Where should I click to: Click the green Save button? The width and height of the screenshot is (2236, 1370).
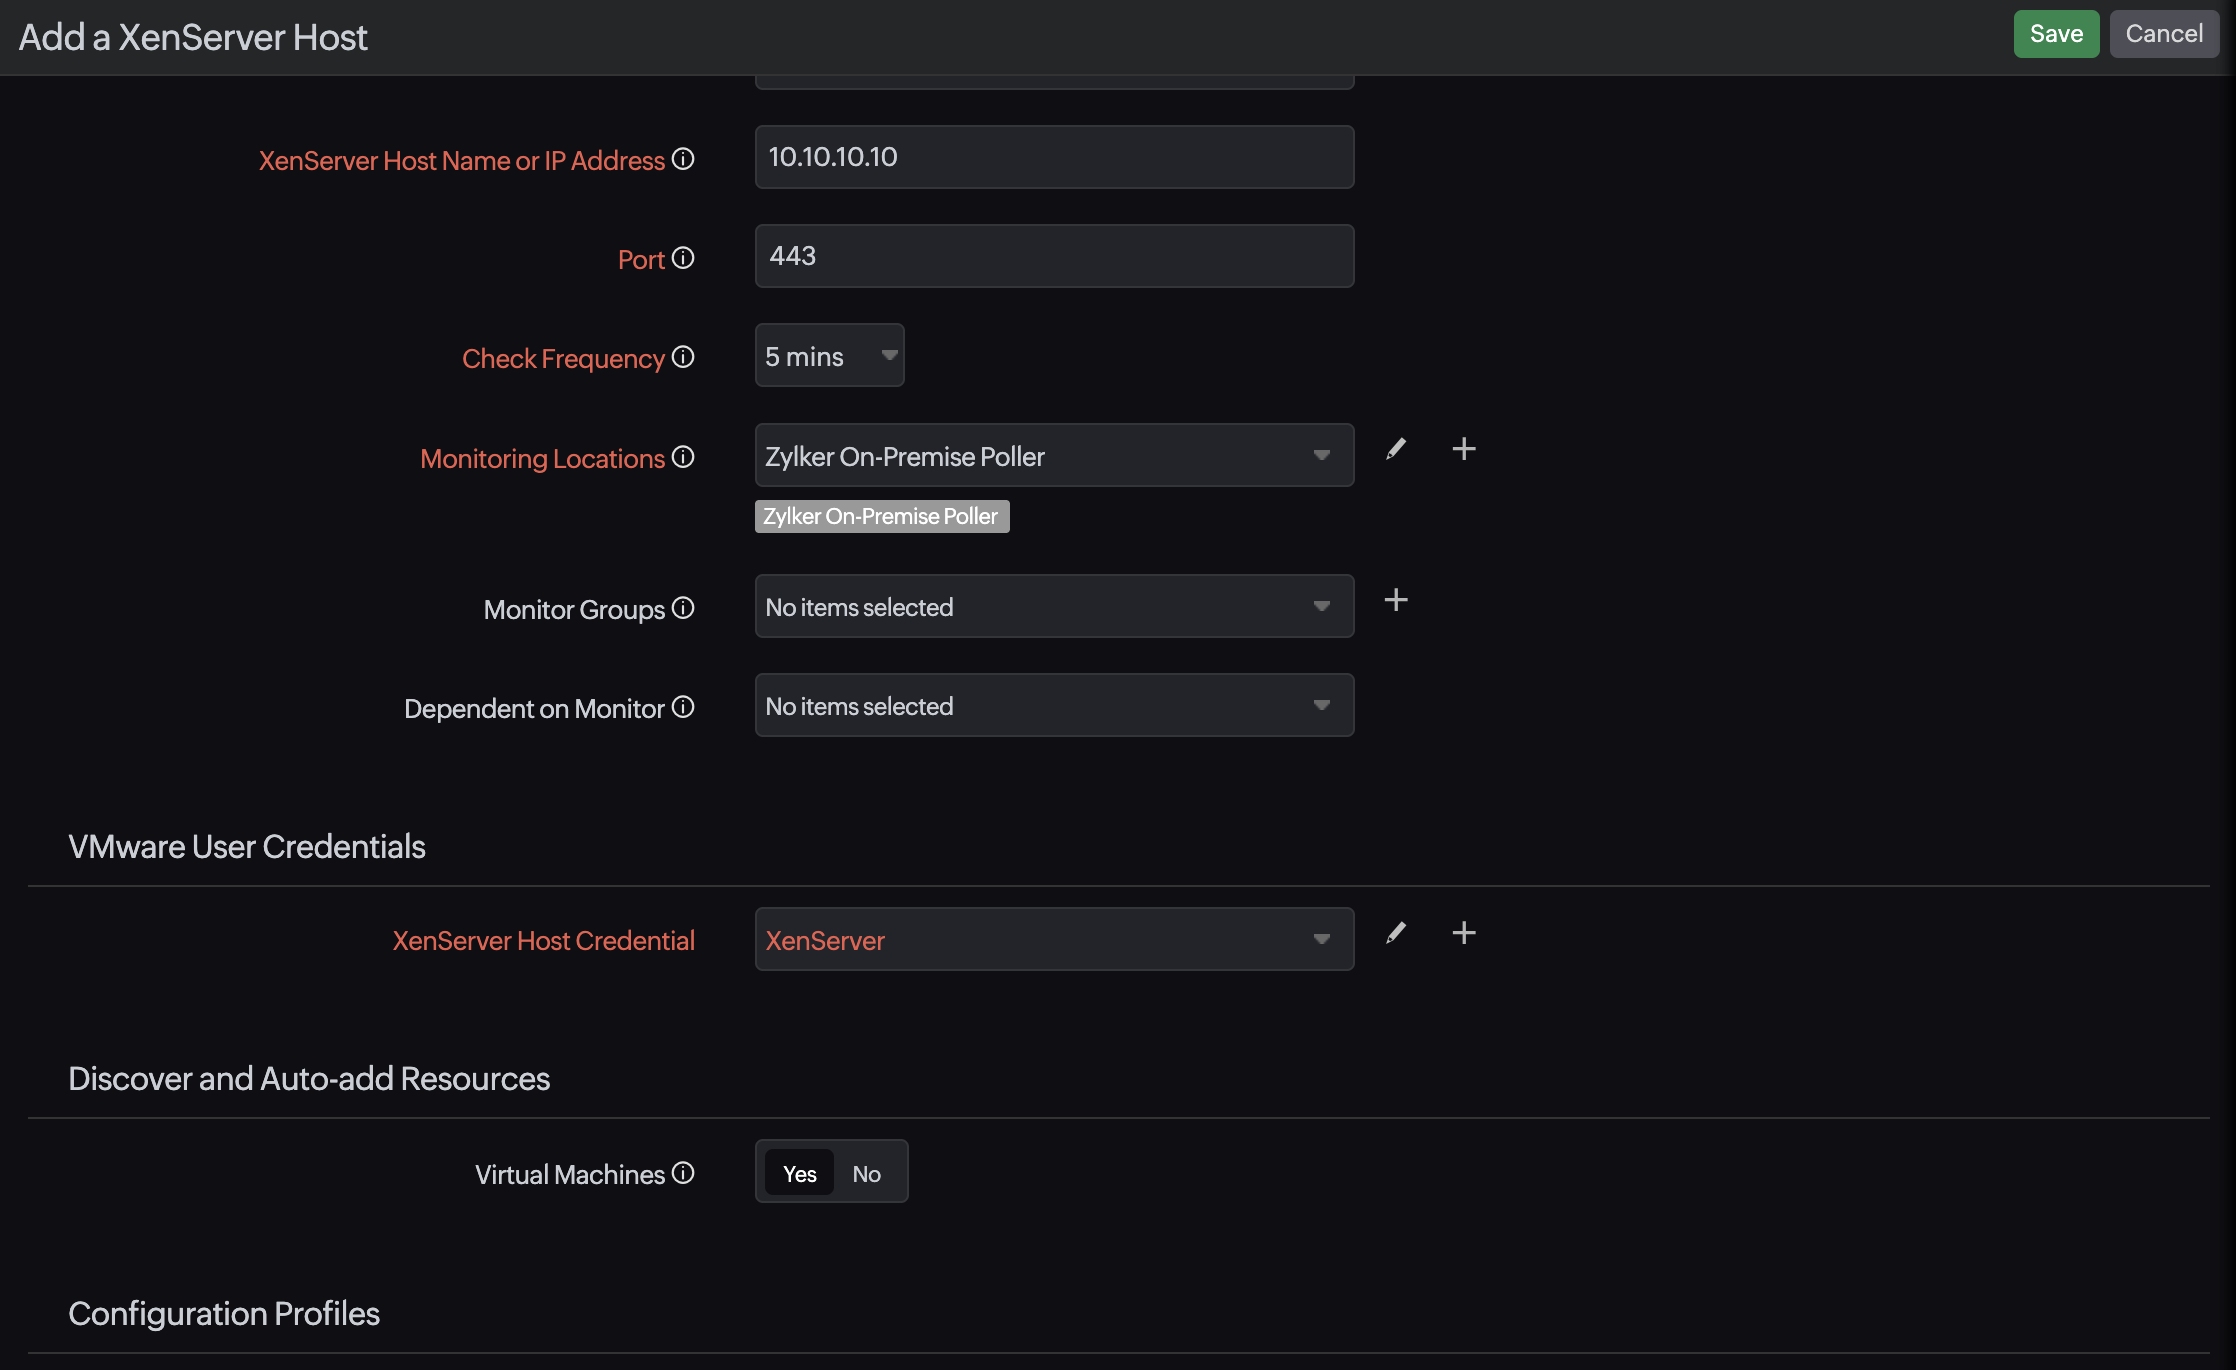tap(2056, 34)
